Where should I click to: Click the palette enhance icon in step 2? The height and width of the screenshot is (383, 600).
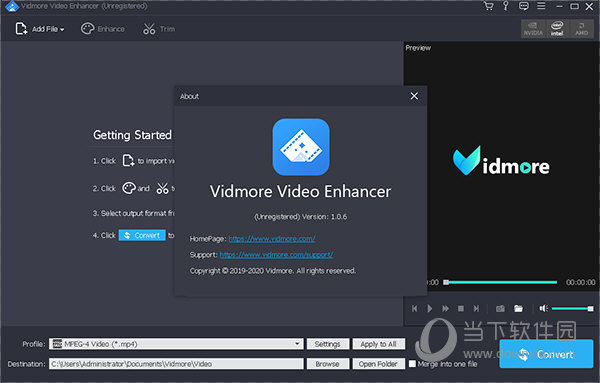point(129,188)
